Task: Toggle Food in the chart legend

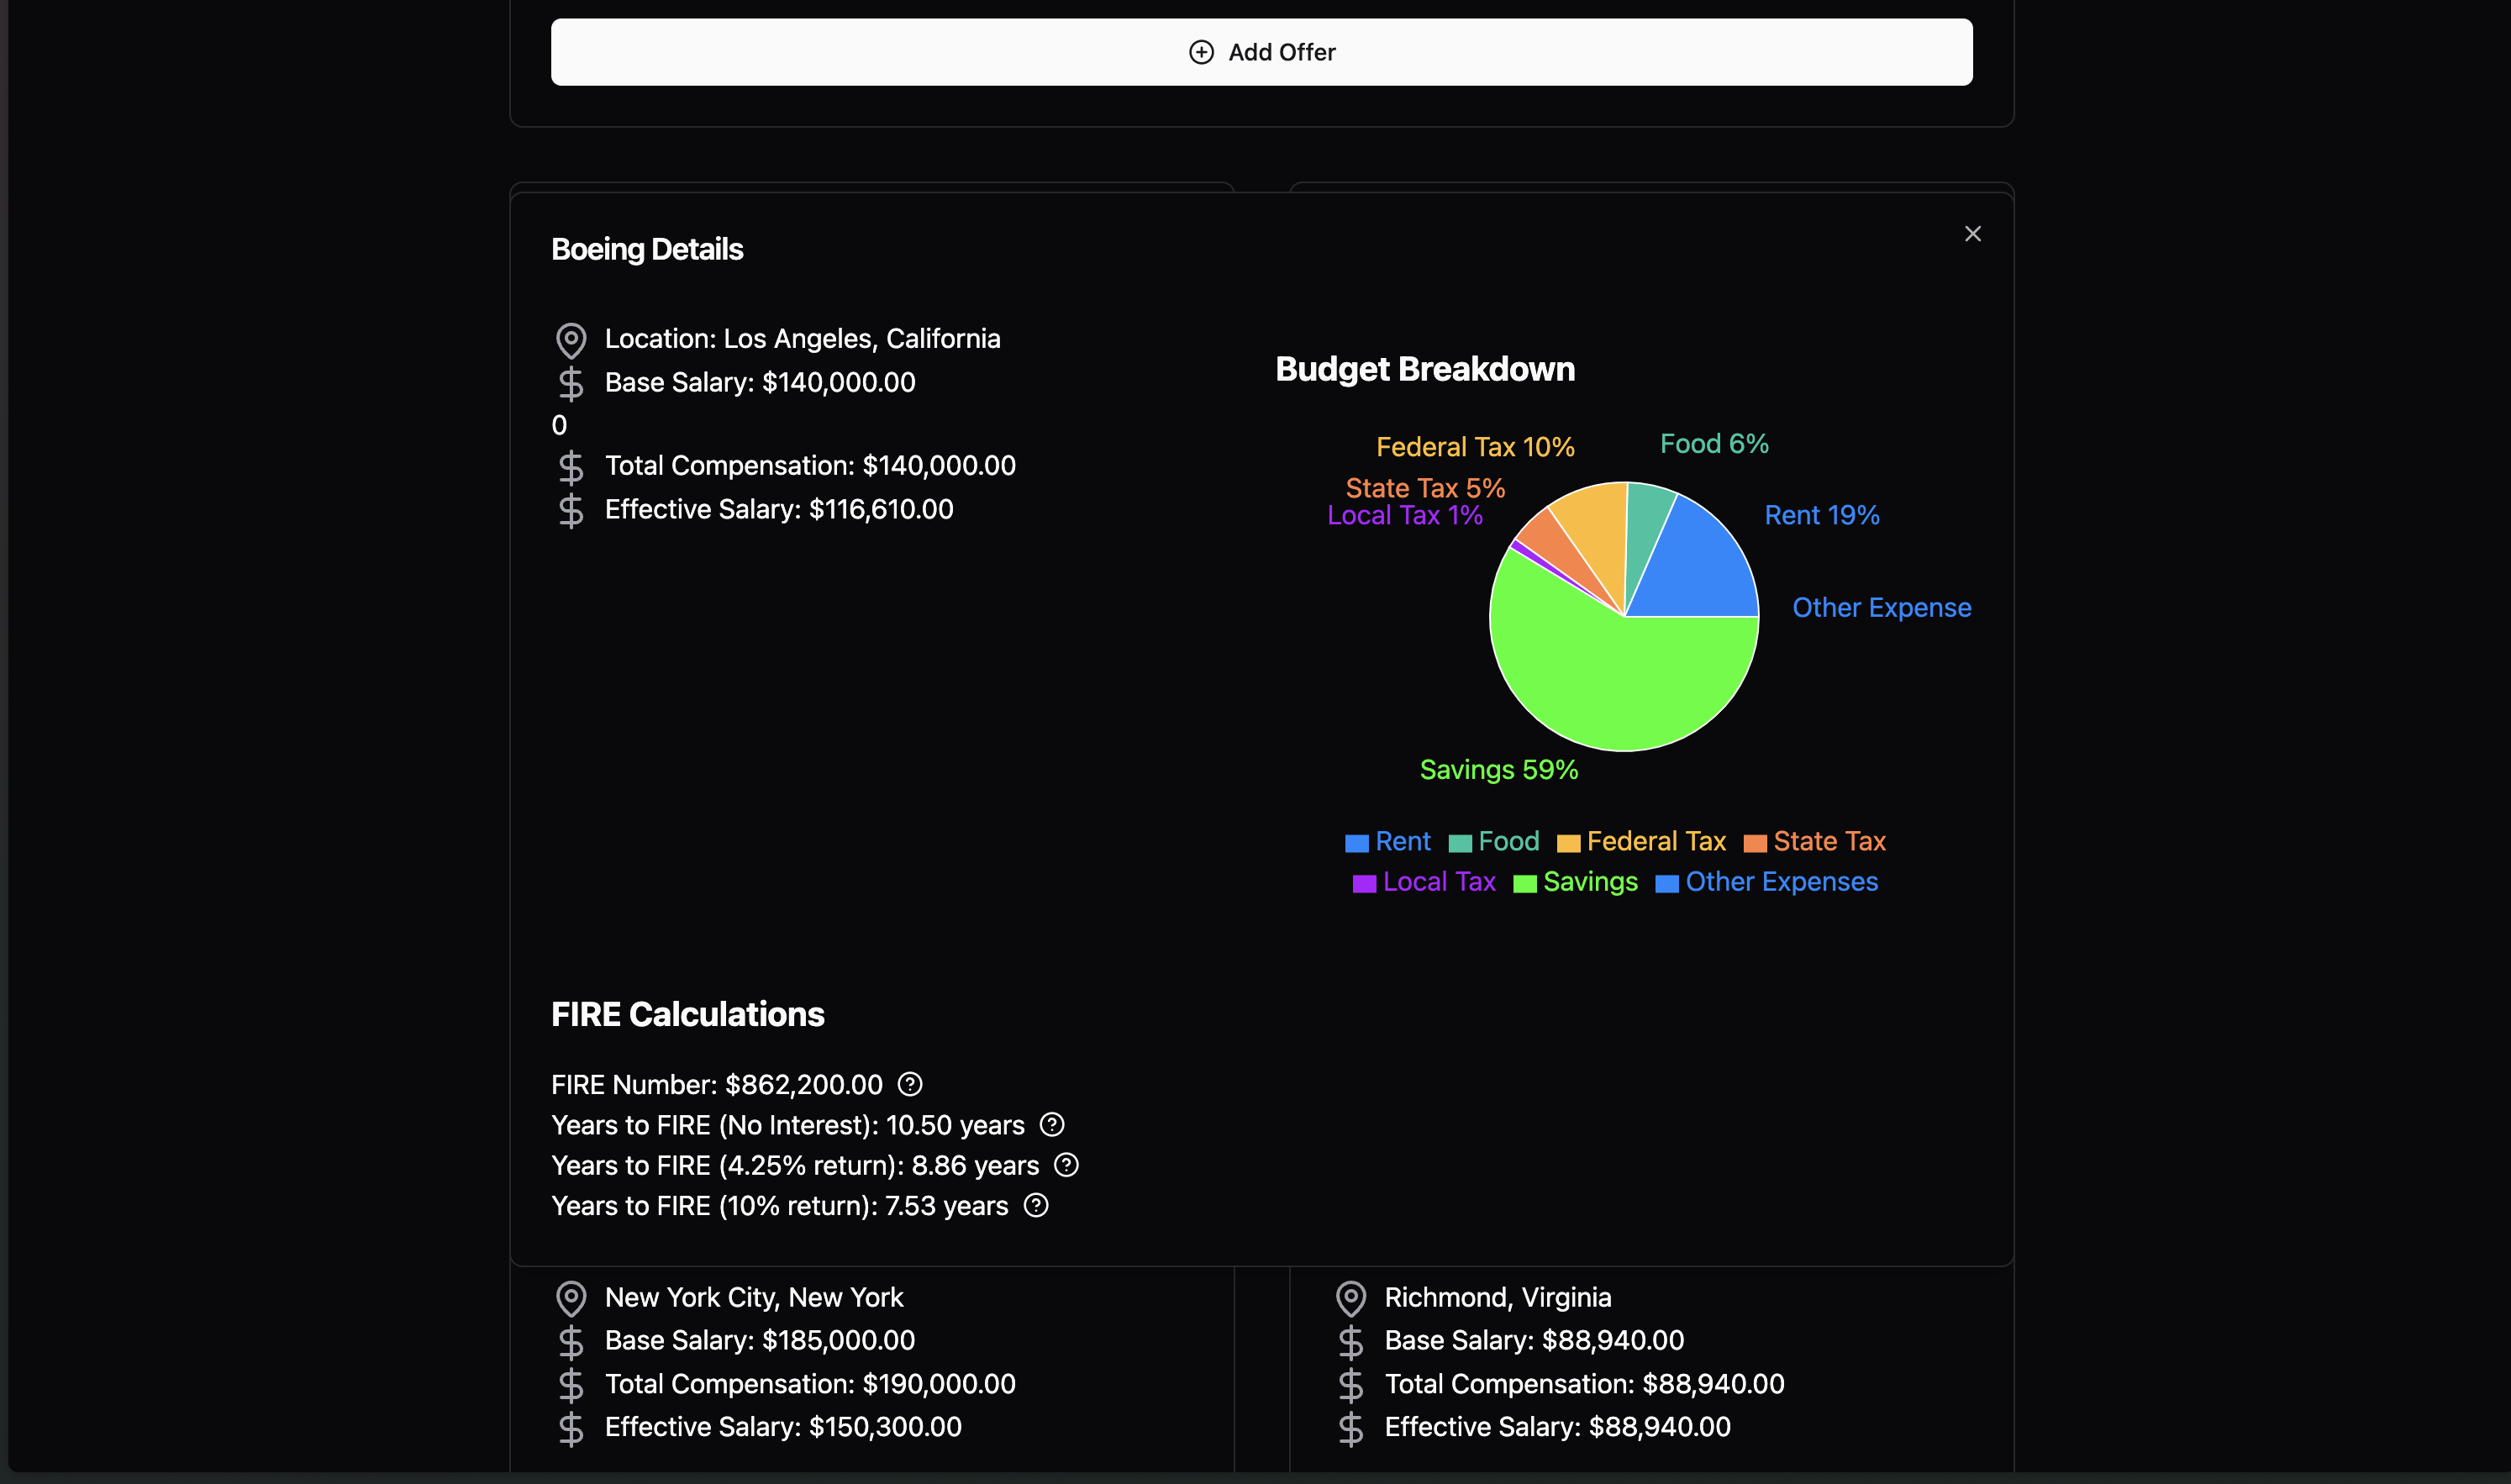Action: [x=1508, y=842]
